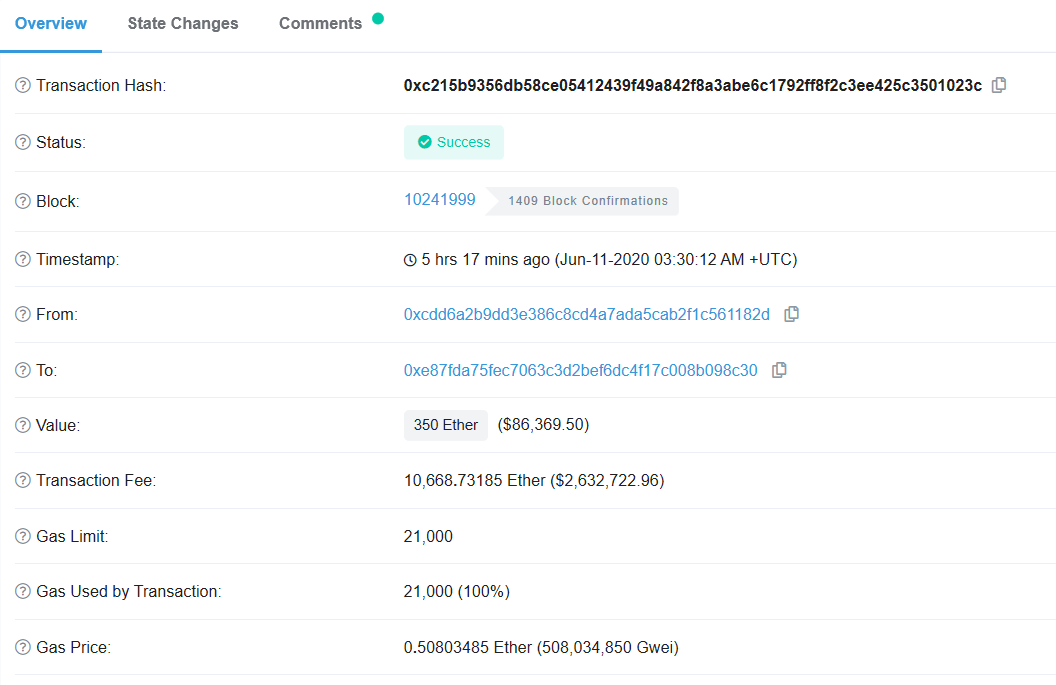1056x685 pixels.
Task: Open help icon beside Transaction Hash
Action: click(23, 86)
